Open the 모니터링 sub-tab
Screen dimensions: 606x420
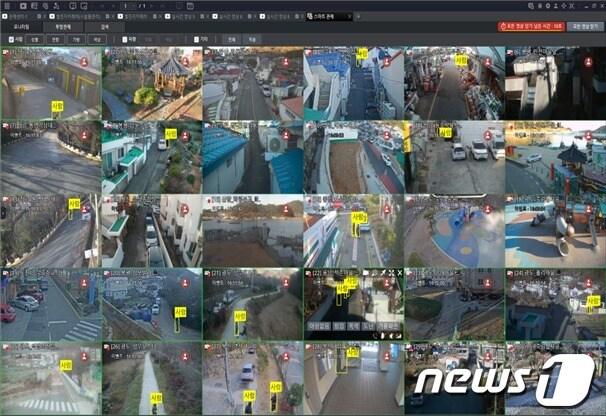click(x=21, y=27)
